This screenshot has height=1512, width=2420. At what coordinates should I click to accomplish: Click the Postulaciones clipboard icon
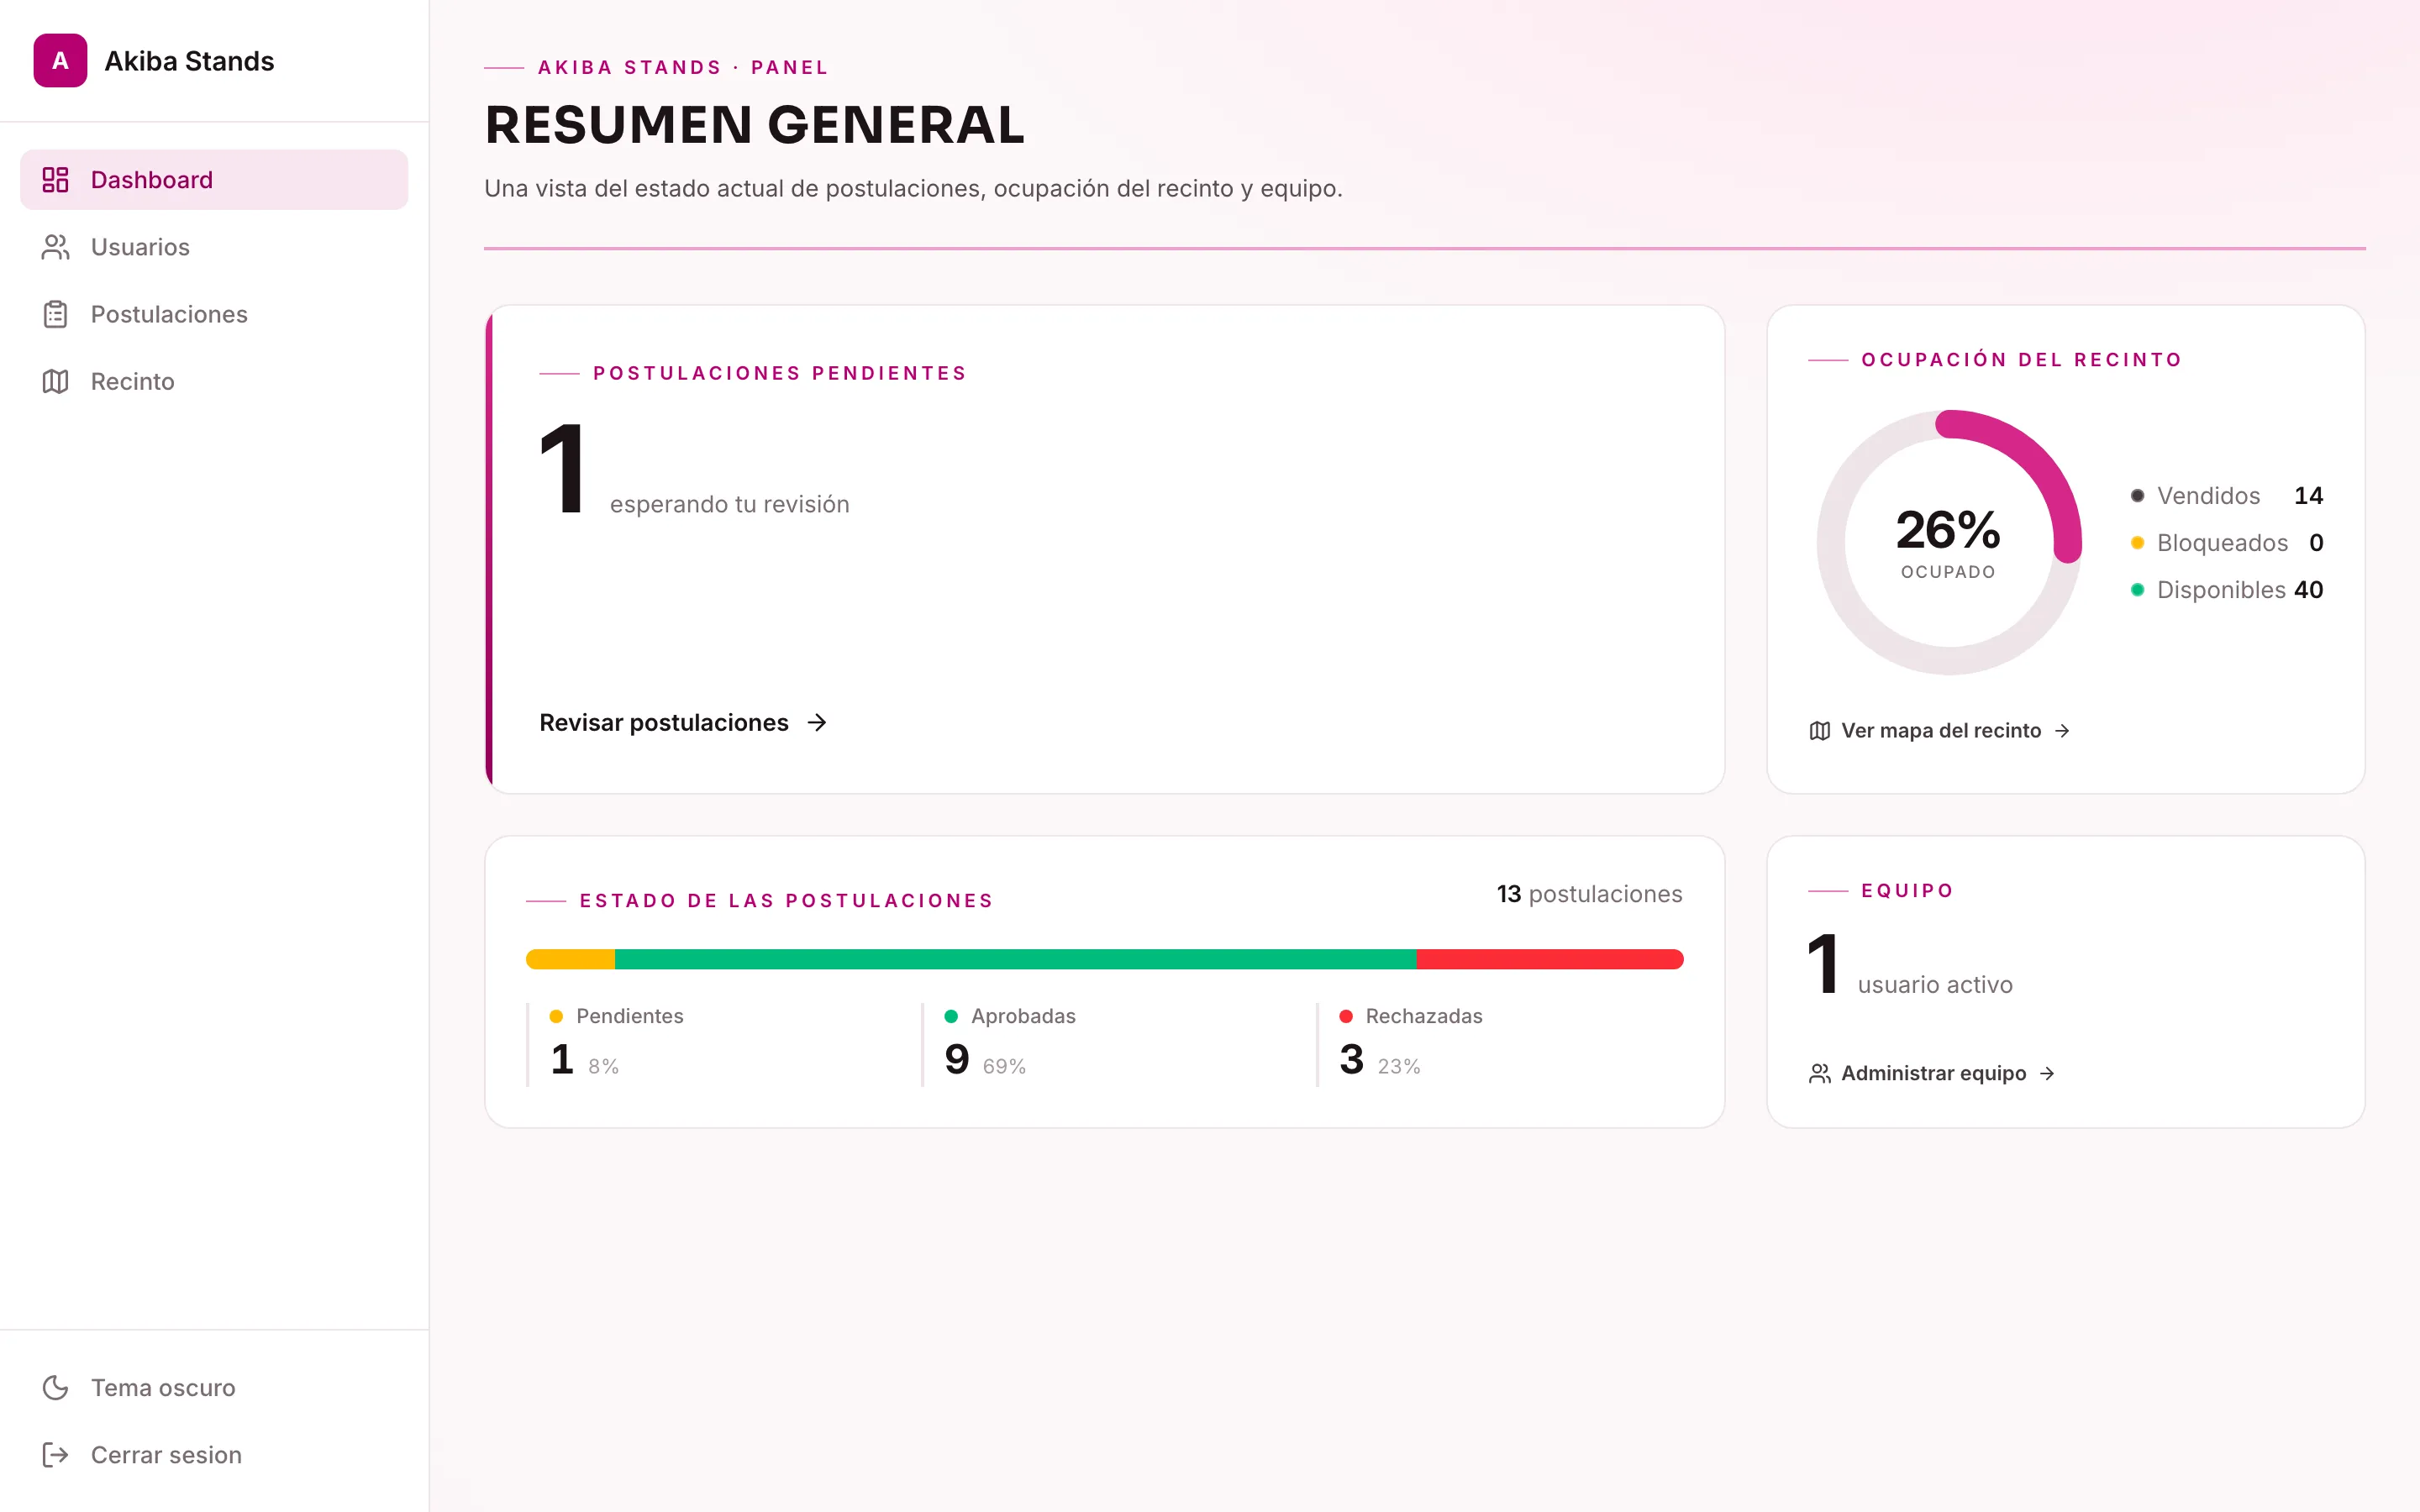(55, 314)
